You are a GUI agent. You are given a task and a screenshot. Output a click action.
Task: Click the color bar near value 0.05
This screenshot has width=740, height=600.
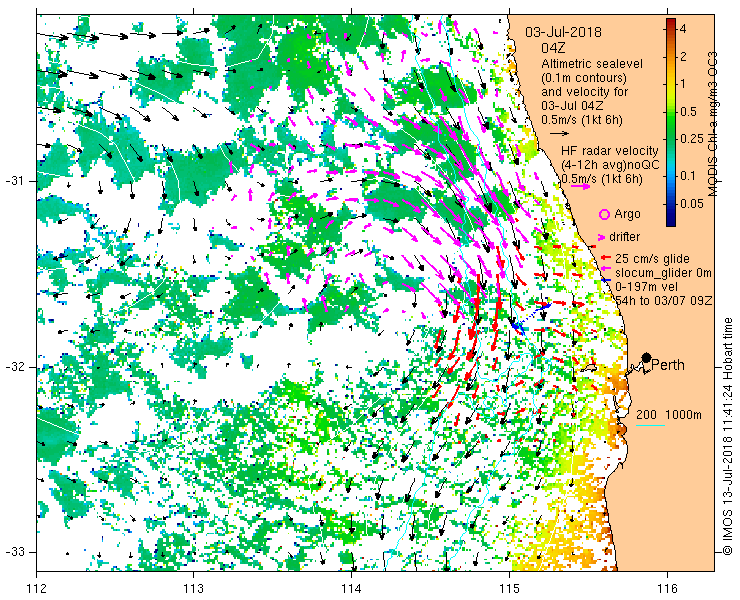coord(671,204)
